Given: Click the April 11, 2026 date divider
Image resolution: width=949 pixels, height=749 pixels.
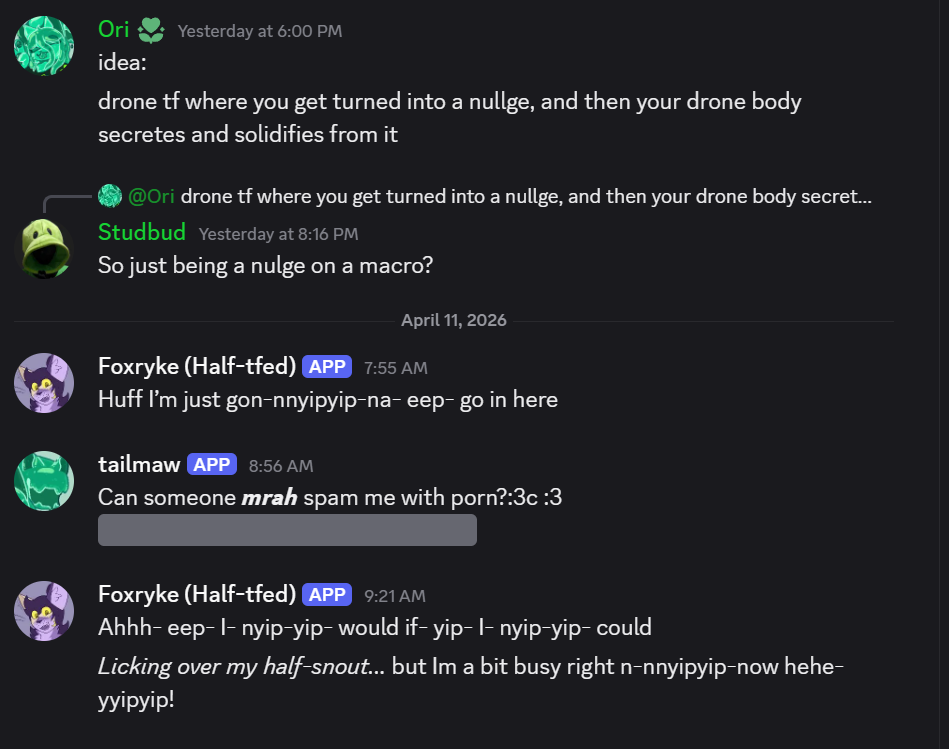Looking at the screenshot, I should pos(454,321).
